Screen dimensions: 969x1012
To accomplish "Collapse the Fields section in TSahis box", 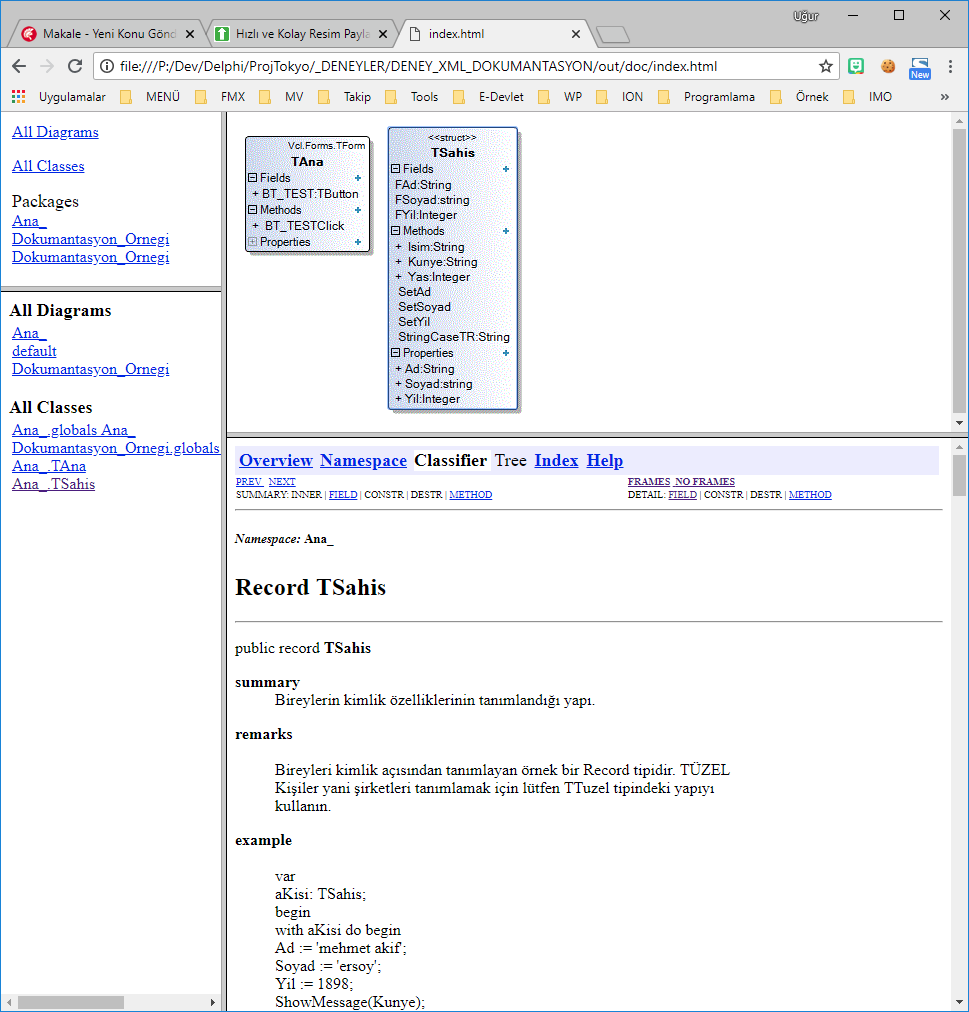I will click(396, 169).
